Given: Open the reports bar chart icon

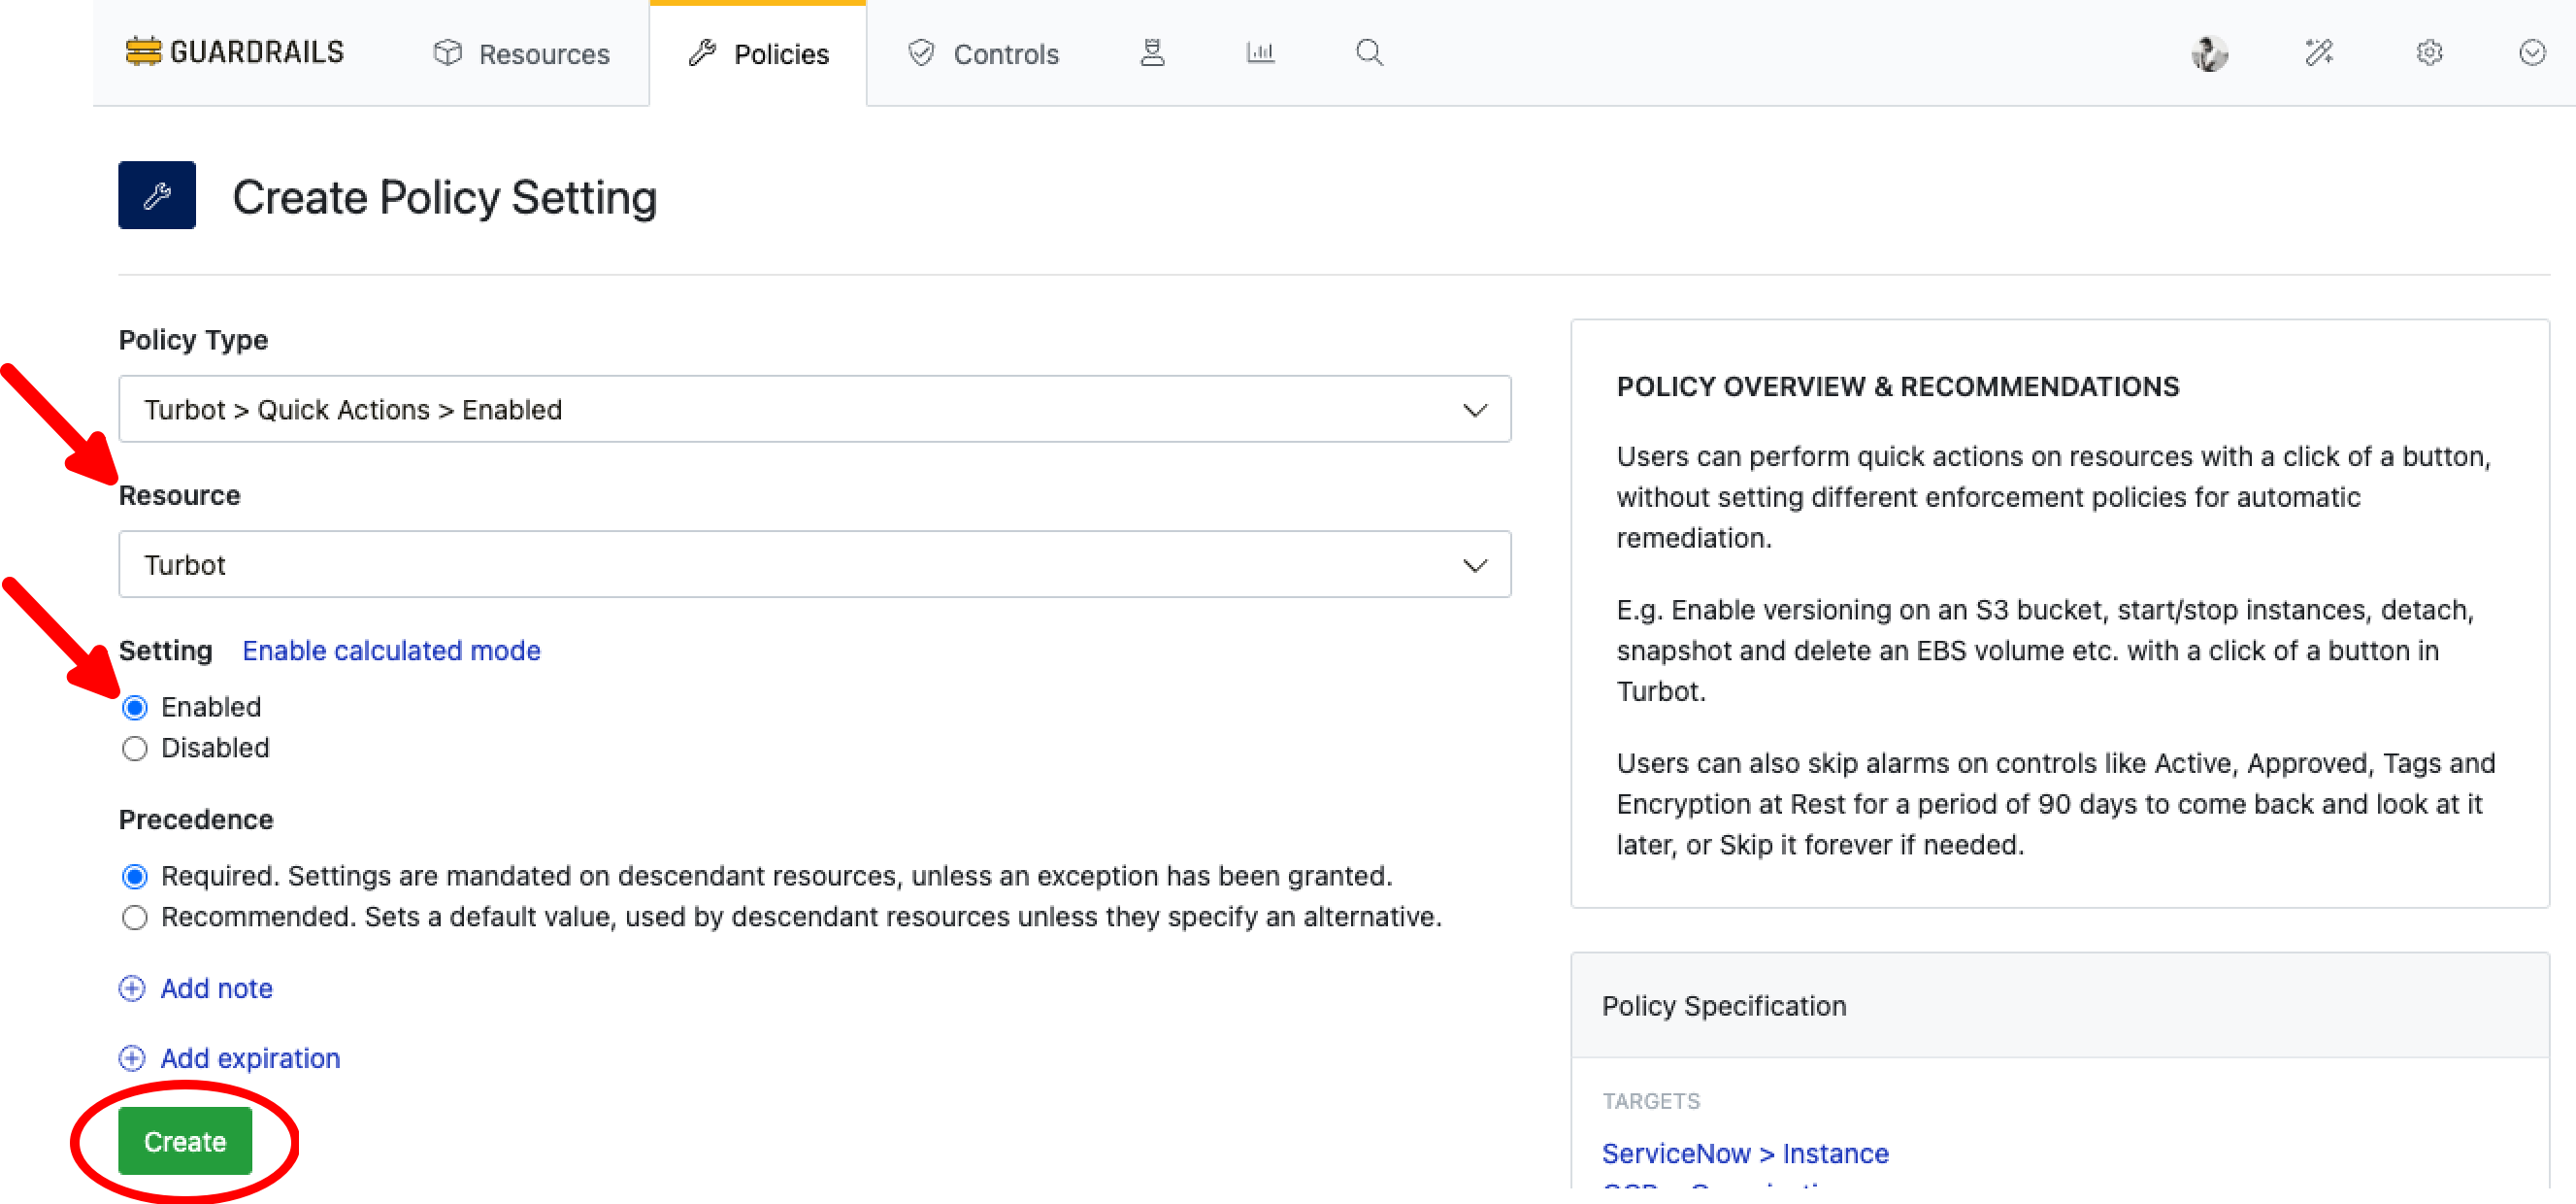Looking at the screenshot, I should pyautogui.click(x=1260, y=52).
